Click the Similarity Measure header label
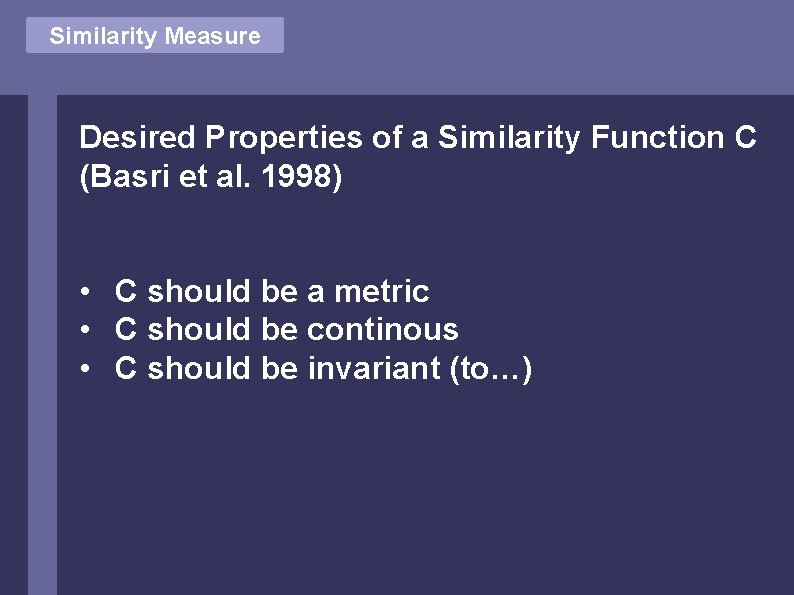Image resolution: width=794 pixels, height=595 pixels. [x=155, y=36]
